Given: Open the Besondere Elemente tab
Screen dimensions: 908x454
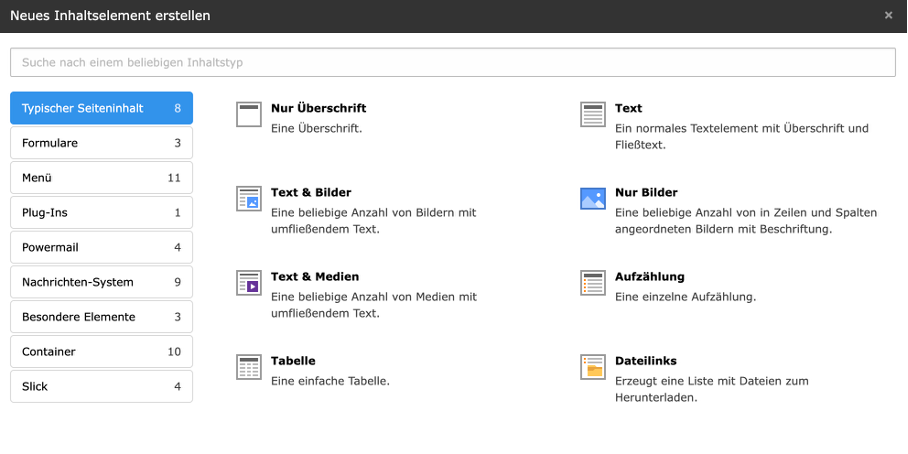Looking at the screenshot, I should (x=101, y=317).
